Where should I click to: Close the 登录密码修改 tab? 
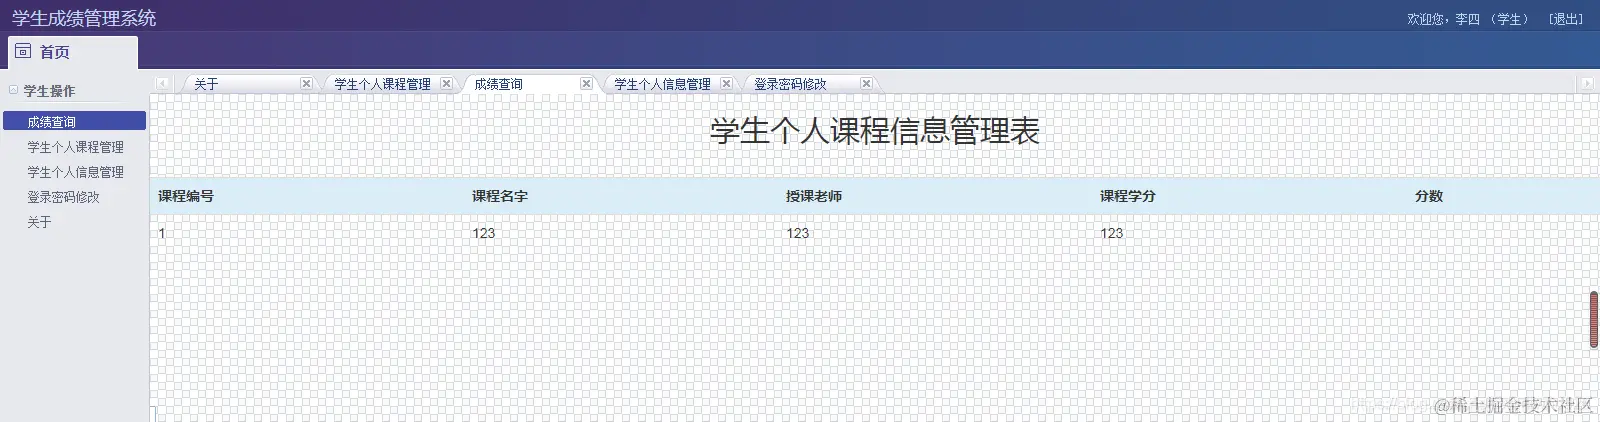click(866, 84)
